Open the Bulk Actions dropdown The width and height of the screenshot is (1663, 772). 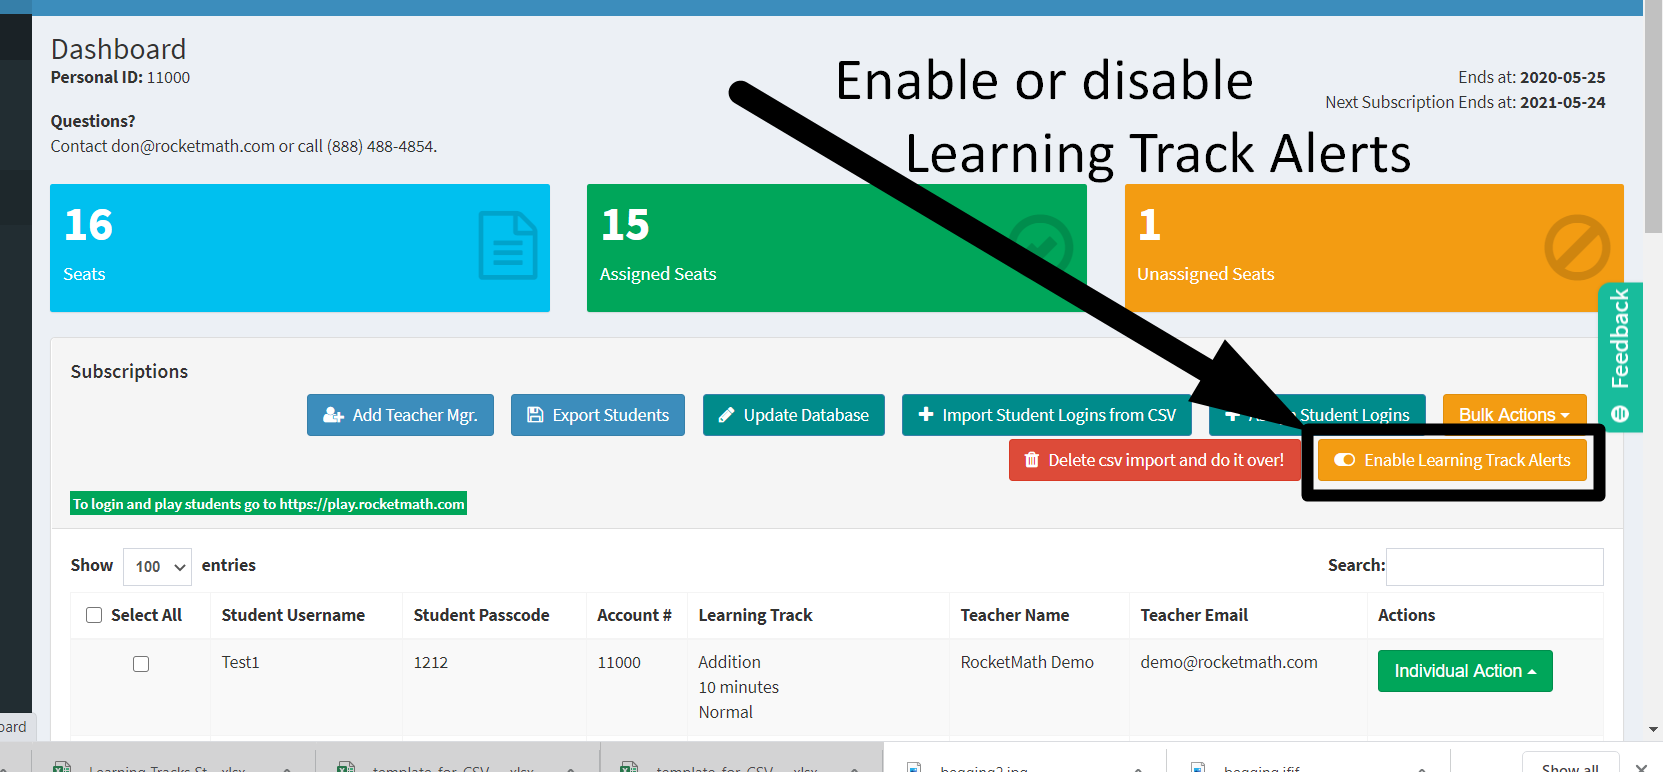1513,415
